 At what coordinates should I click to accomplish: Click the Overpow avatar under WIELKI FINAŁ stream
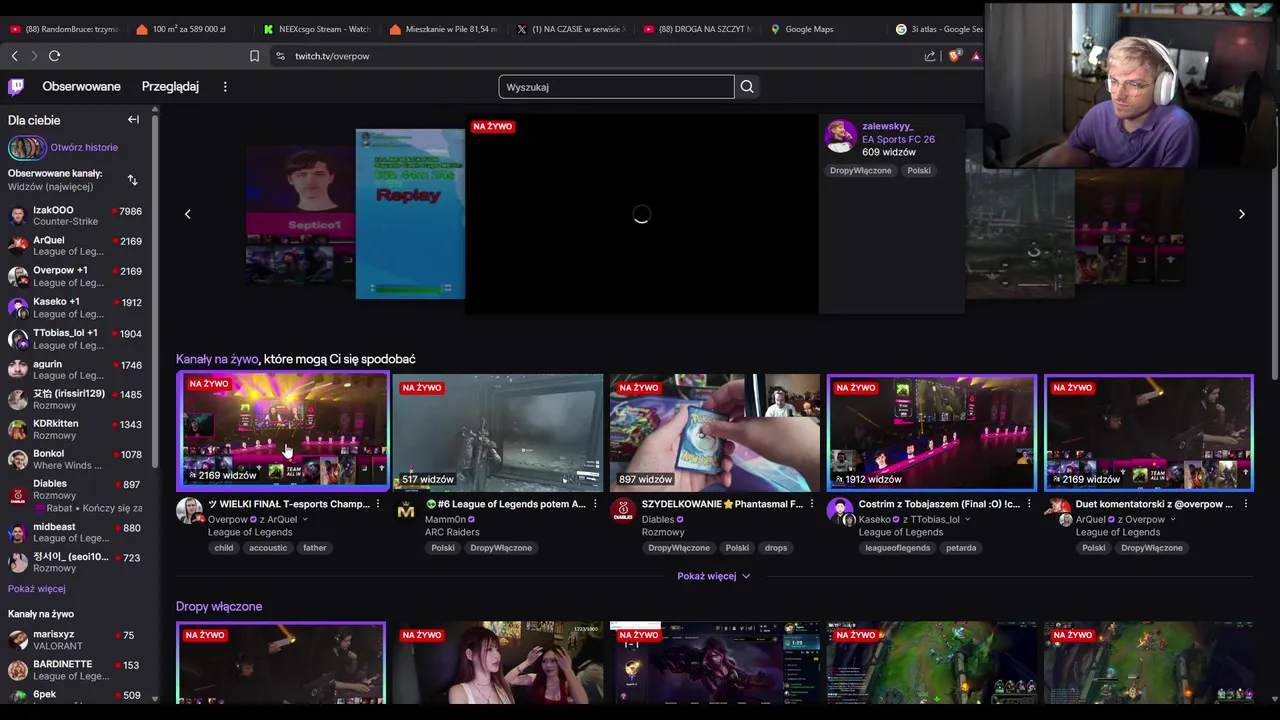pos(189,511)
